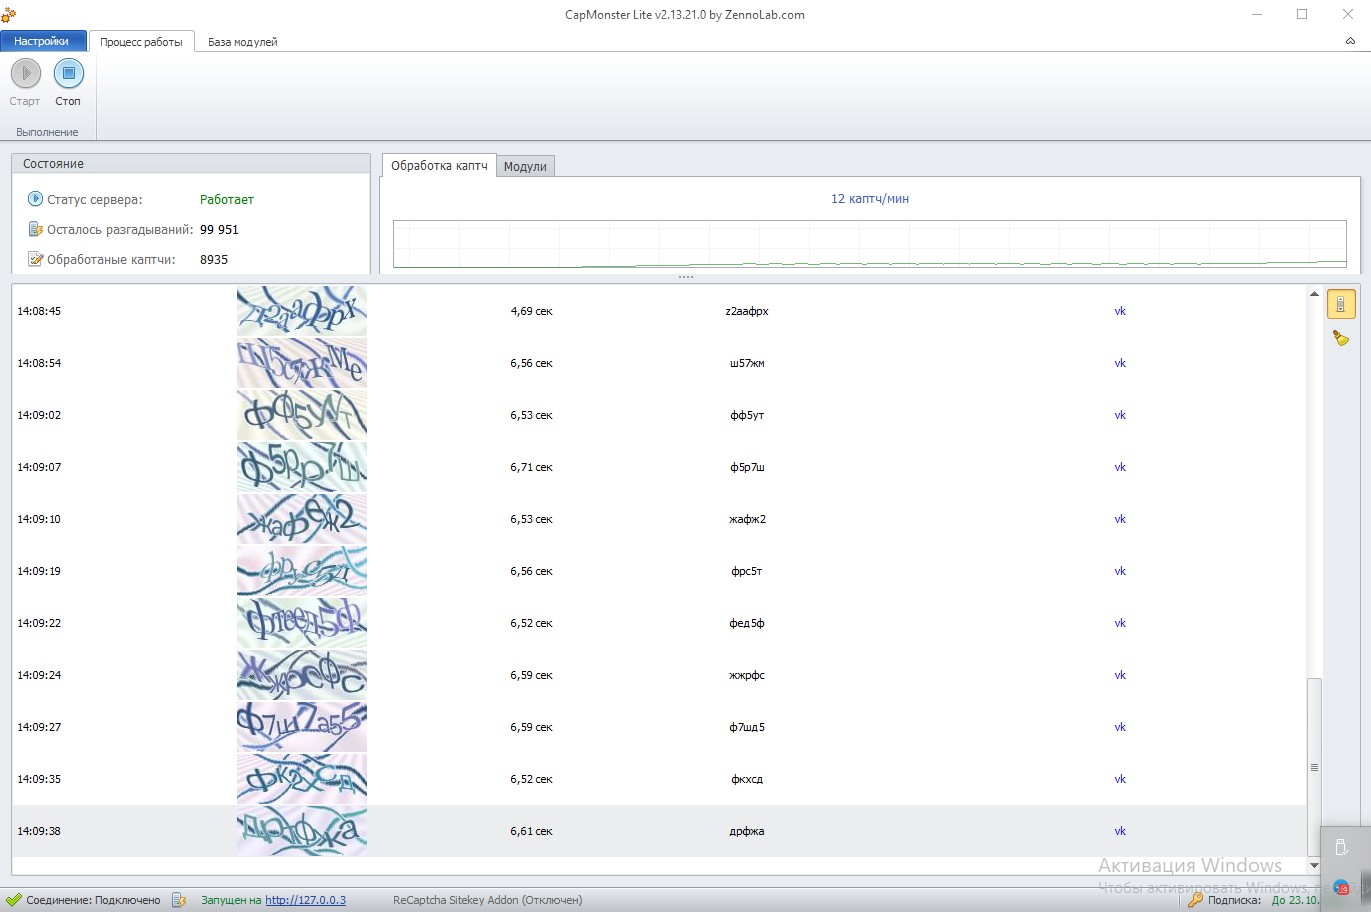Viewport: 1371px width, 912px height.
Task: Click the vk link for 14:08:45 row
Action: tap(1120, 311)
